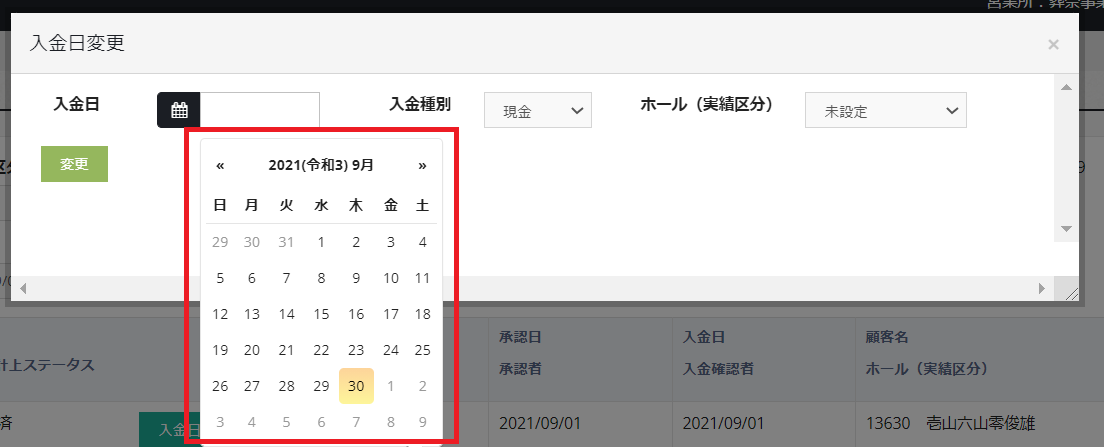This screenshot has width=1104, height=447.
Task: Select August 31 greyed-out date
Action: (x=287, y=242)
